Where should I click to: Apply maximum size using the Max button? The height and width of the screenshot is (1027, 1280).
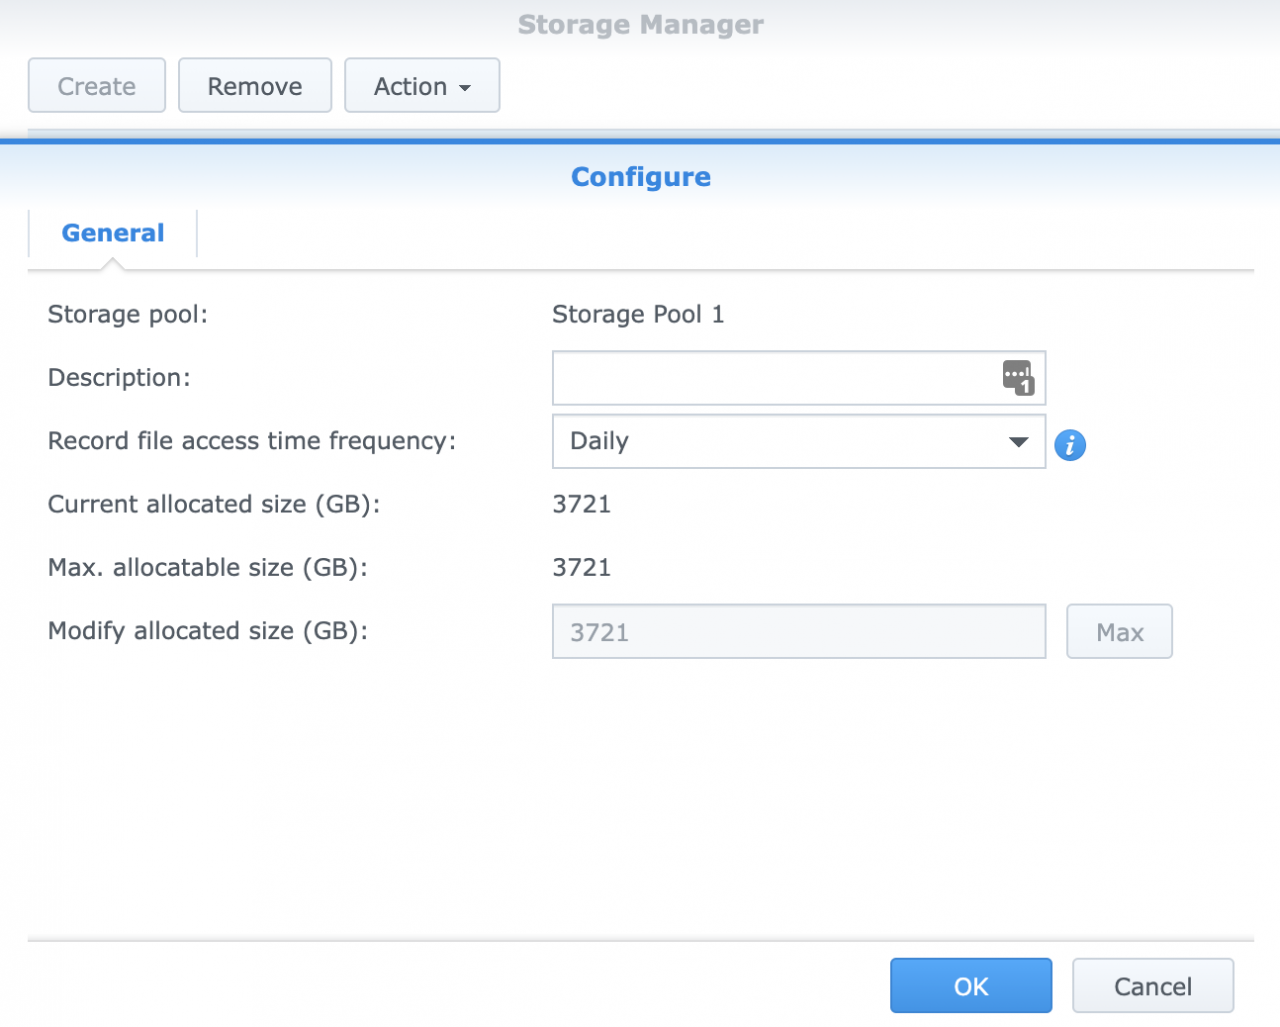click(x=1119, y=631)
